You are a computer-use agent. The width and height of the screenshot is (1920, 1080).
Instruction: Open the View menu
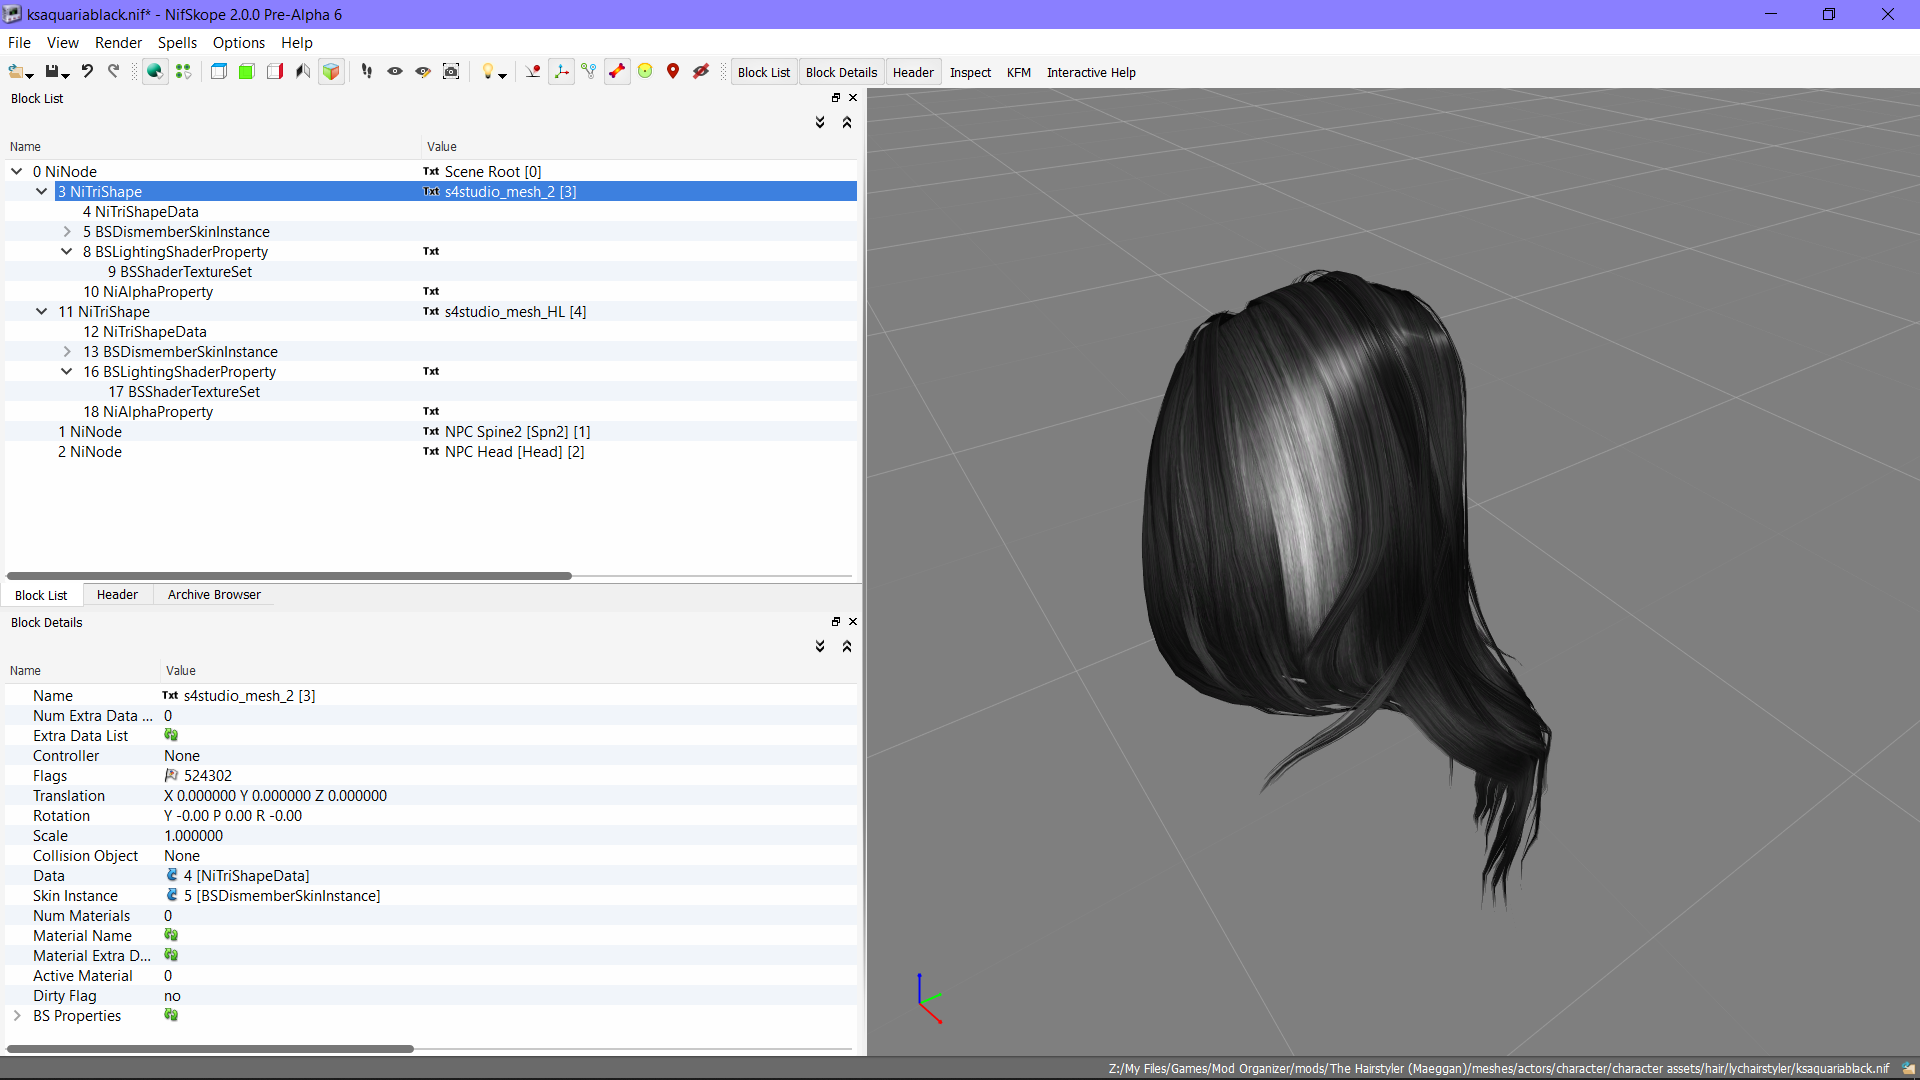click(x=62, y=43)
